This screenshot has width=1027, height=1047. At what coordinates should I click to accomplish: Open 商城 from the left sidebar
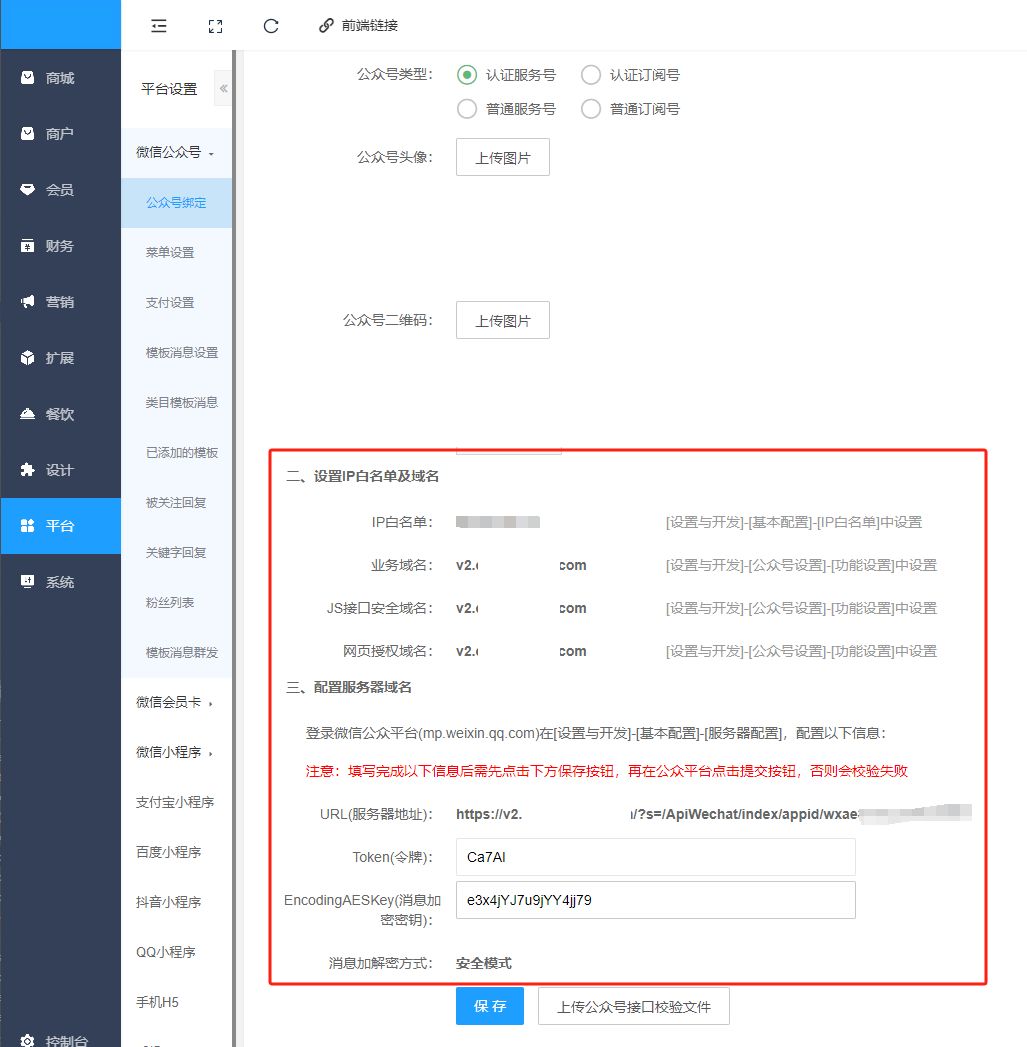click(60, 78)
